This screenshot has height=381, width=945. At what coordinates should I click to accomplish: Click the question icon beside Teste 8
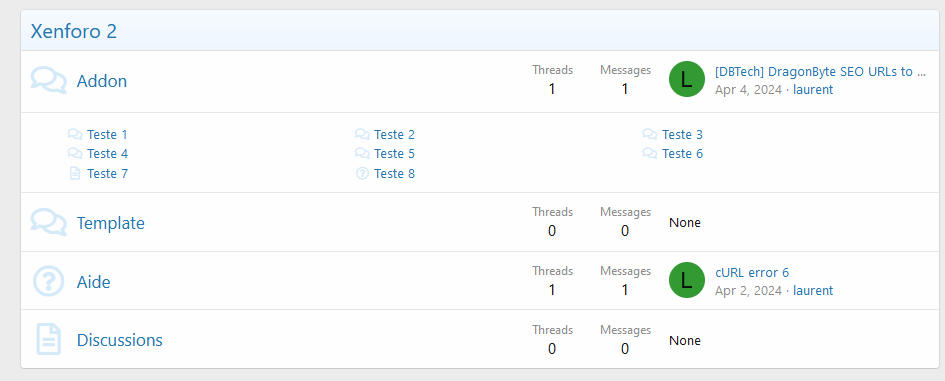click(x=362, y=174)
